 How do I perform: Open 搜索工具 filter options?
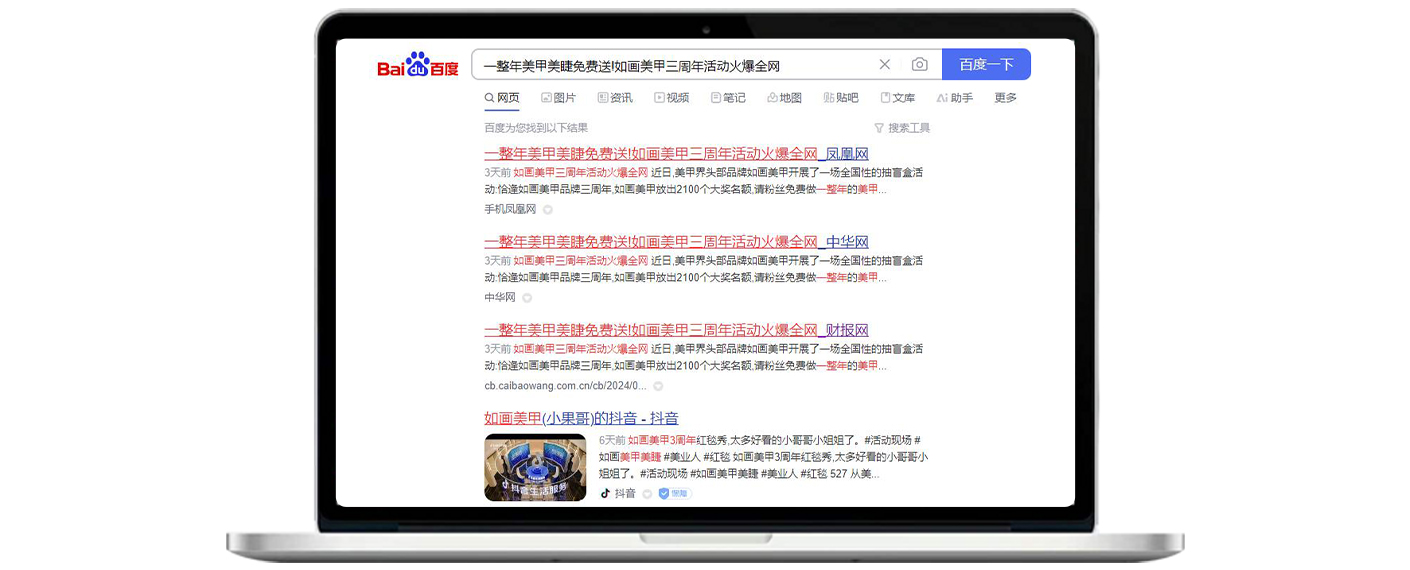click(902, 128)
